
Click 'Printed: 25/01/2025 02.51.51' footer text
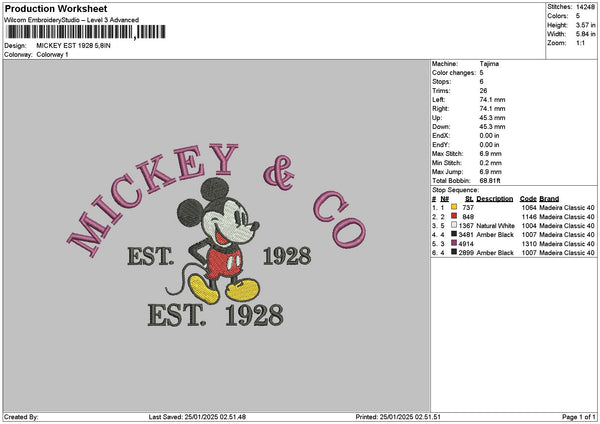[x=398, y=417]
